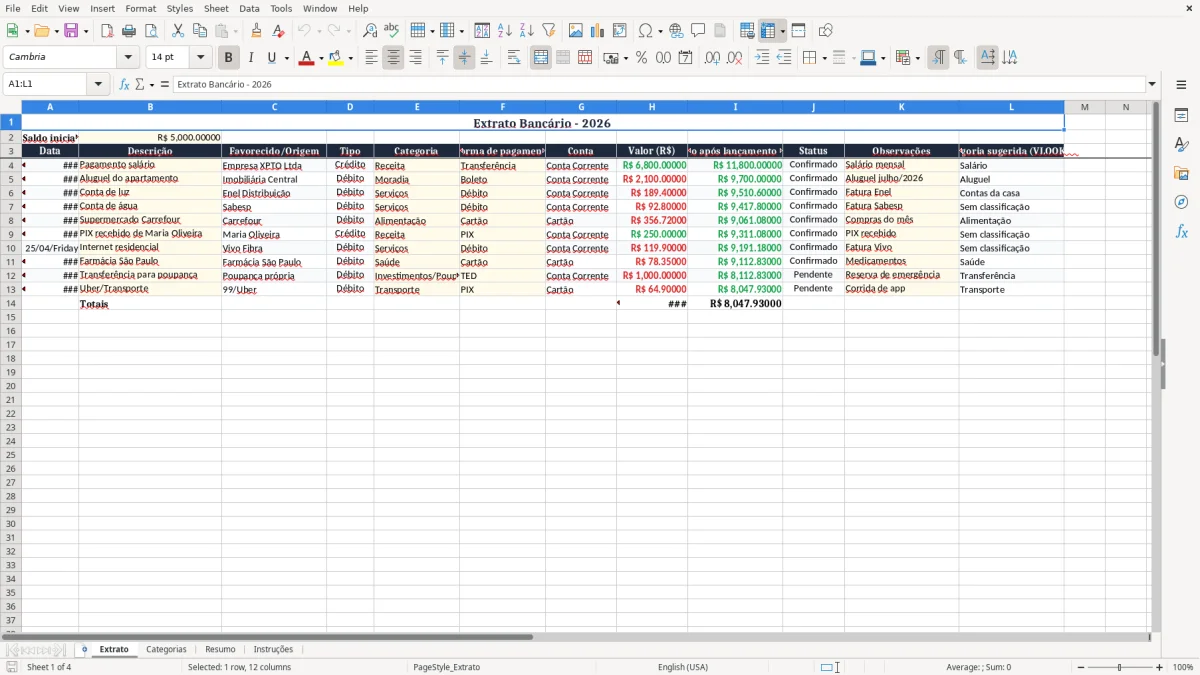The height and width of the screenshot is (675, 1200).
Task: Click the zoom in plus button
Action: pos(1159,667)
